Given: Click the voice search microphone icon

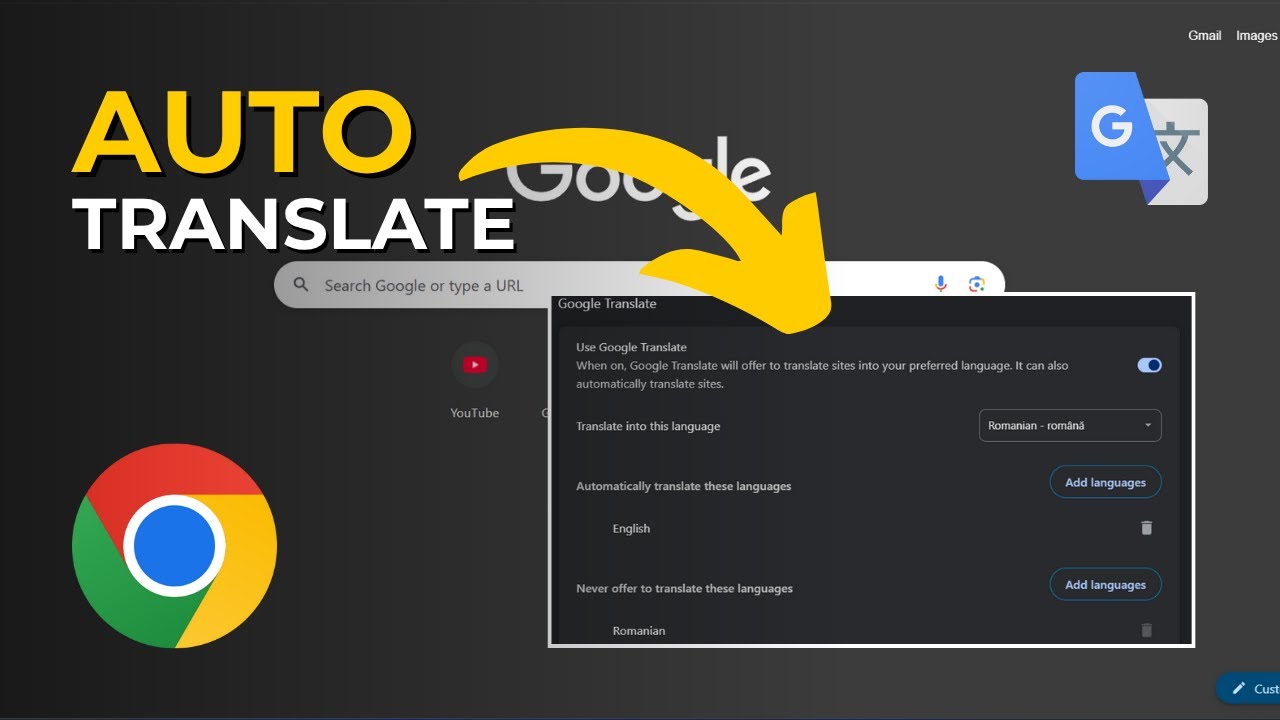Looking at the screenshot, I should pos(940,284).
